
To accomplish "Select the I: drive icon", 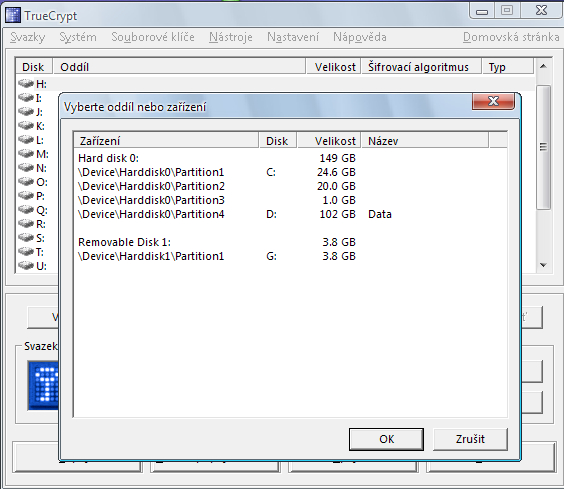I will (26, 98).
